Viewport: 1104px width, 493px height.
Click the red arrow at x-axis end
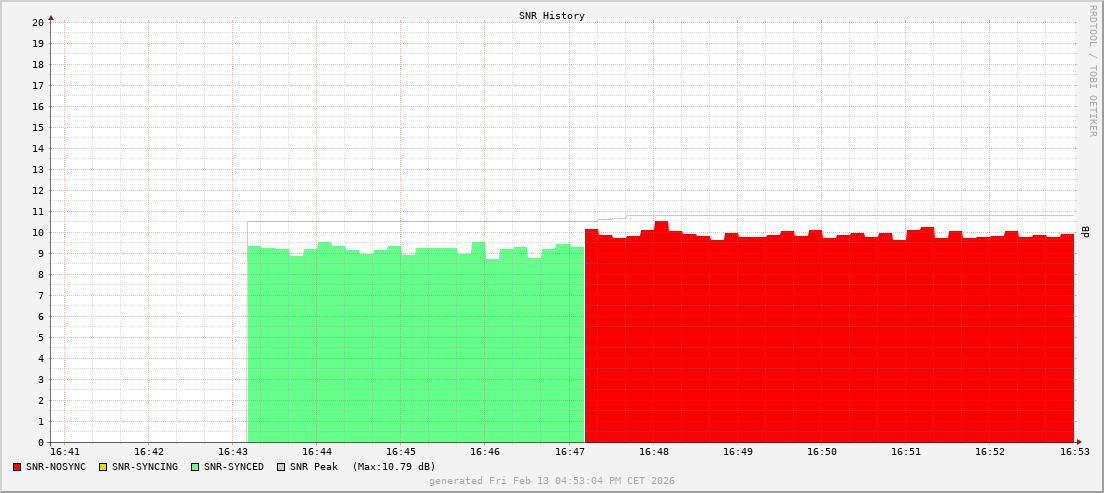tap(1079, 442)
